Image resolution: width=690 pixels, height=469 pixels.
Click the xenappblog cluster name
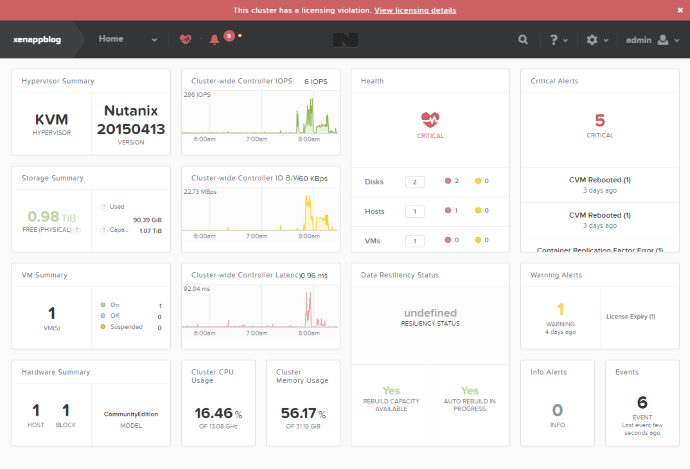coord(37,40)
